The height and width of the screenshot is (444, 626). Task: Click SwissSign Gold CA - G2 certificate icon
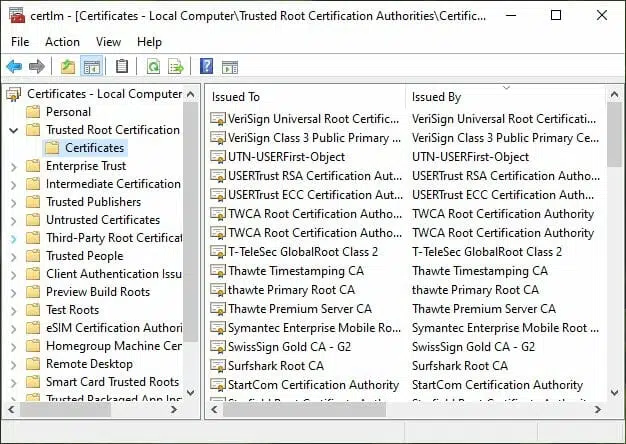218,347
